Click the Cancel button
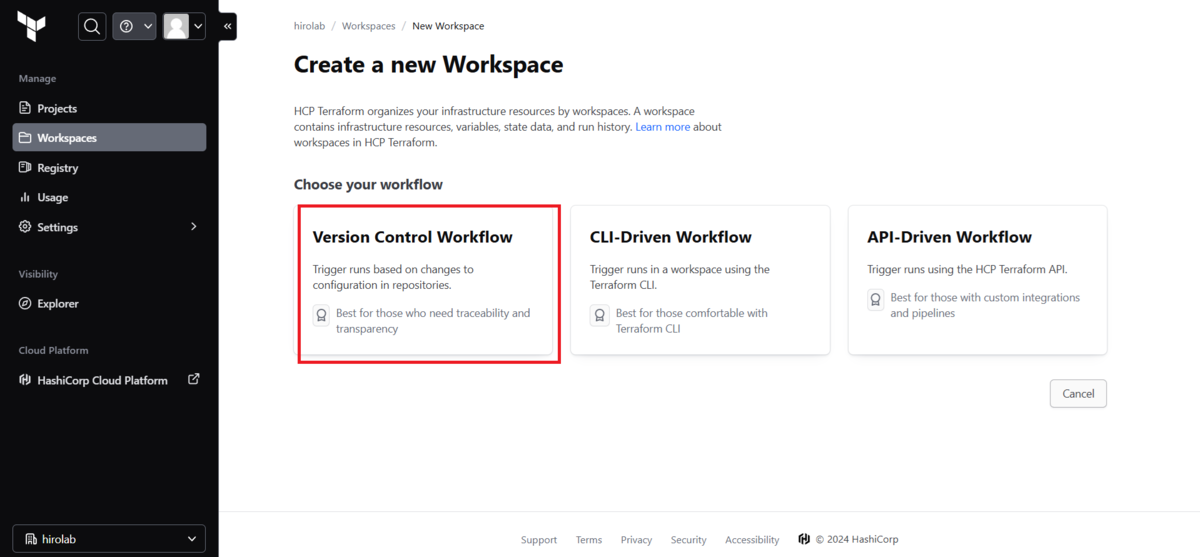The width and height of the screenshot is (1200, 557). [x=1078, y=393]
